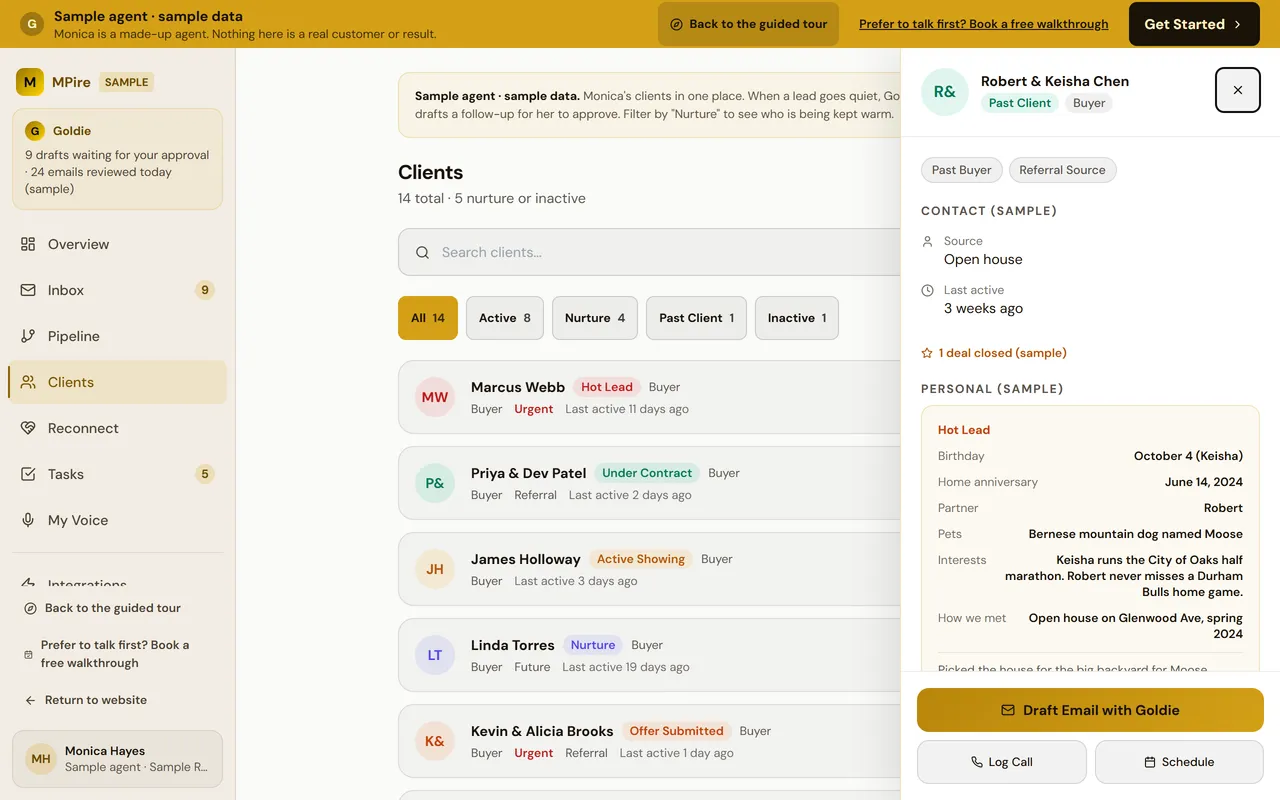Screen dimensions: 1280x800
Task: Click 1 deal closed (sample) text
Action: coord(1002,353)
